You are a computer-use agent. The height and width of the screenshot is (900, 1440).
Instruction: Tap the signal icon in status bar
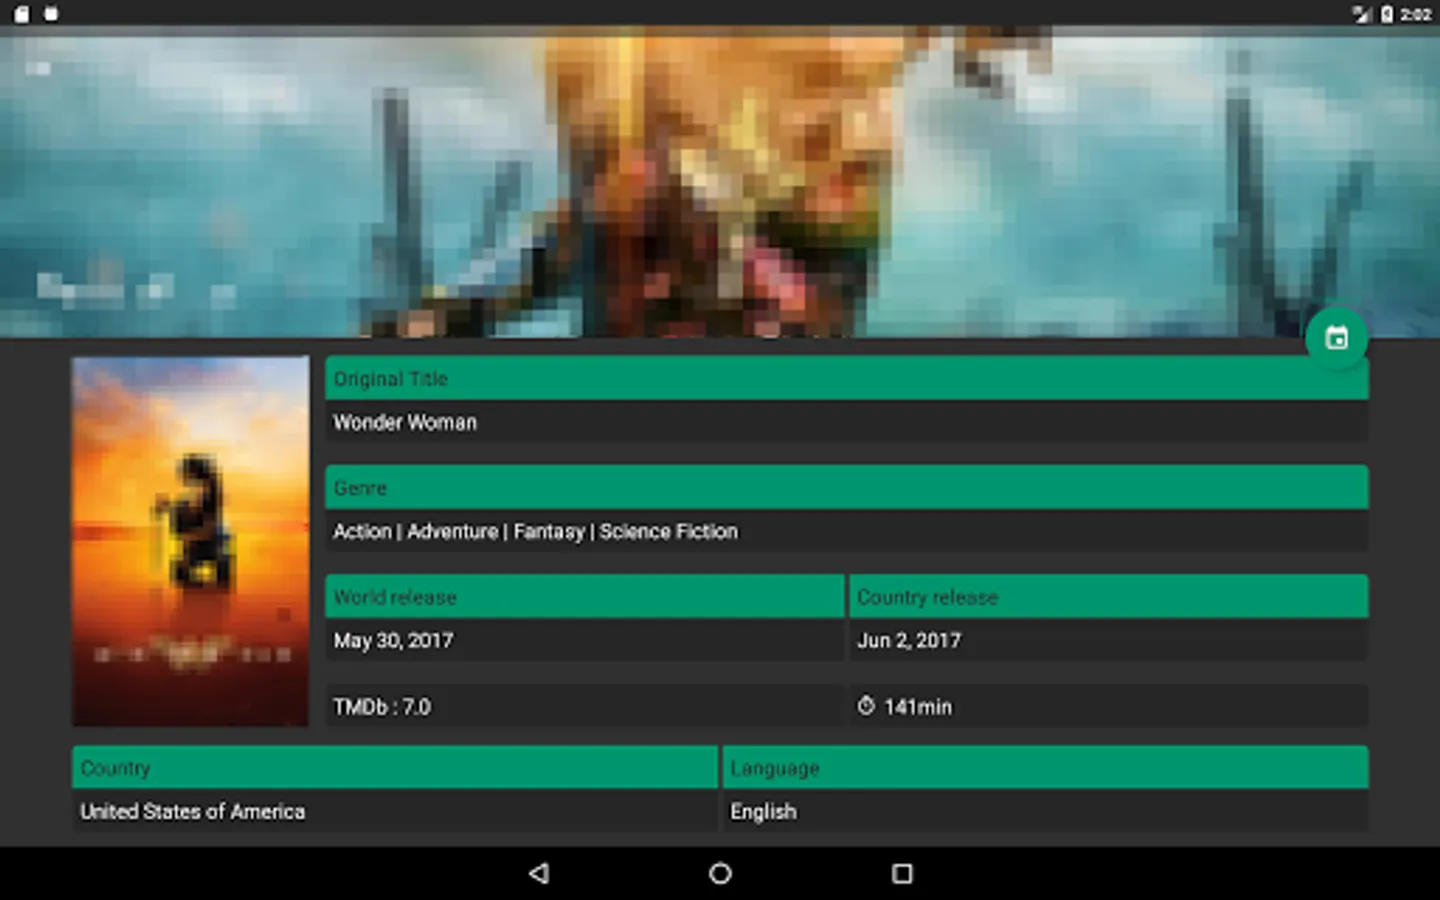pyautogui.click(x=1361, y=14)
